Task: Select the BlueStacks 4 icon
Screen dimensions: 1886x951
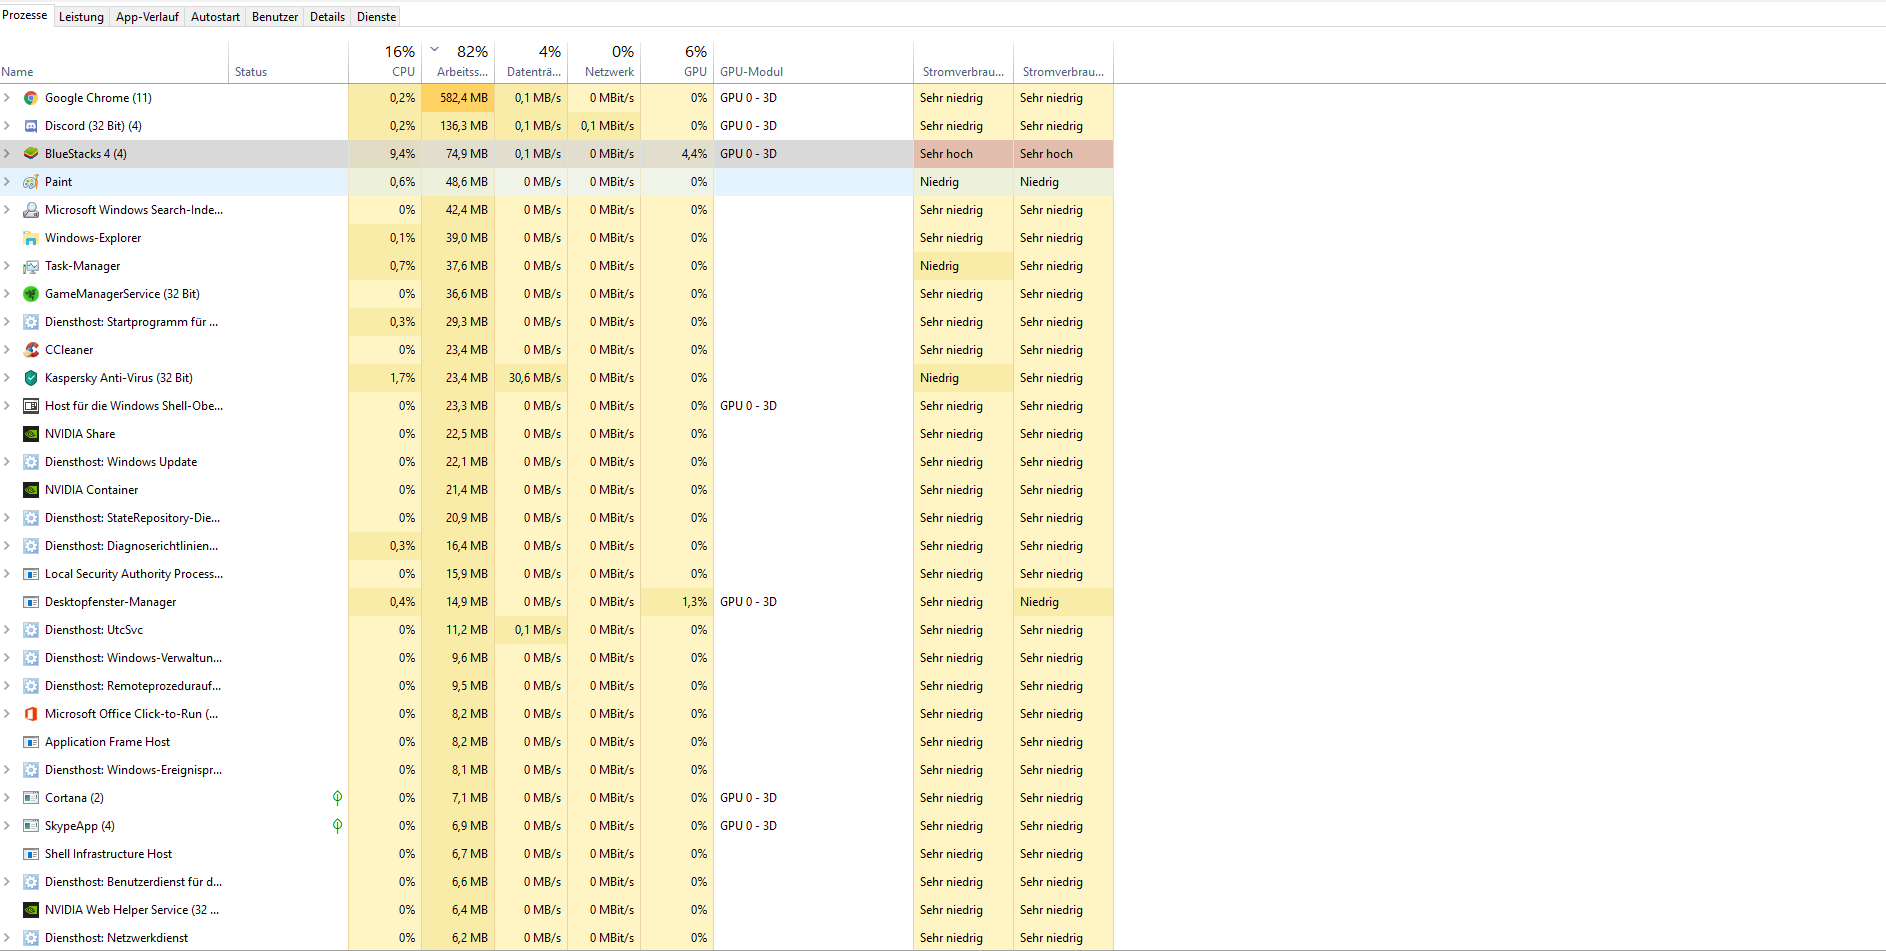Action: point(31,154)
